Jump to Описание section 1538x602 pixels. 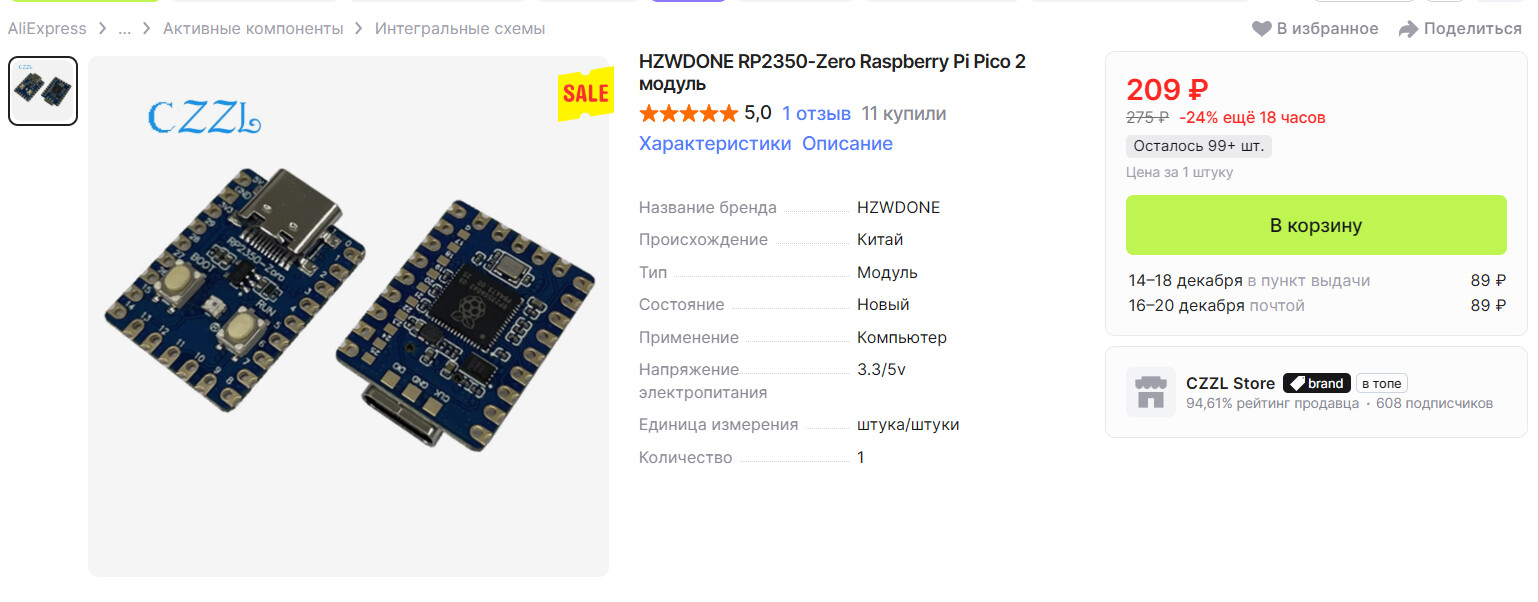coord(847,143)
